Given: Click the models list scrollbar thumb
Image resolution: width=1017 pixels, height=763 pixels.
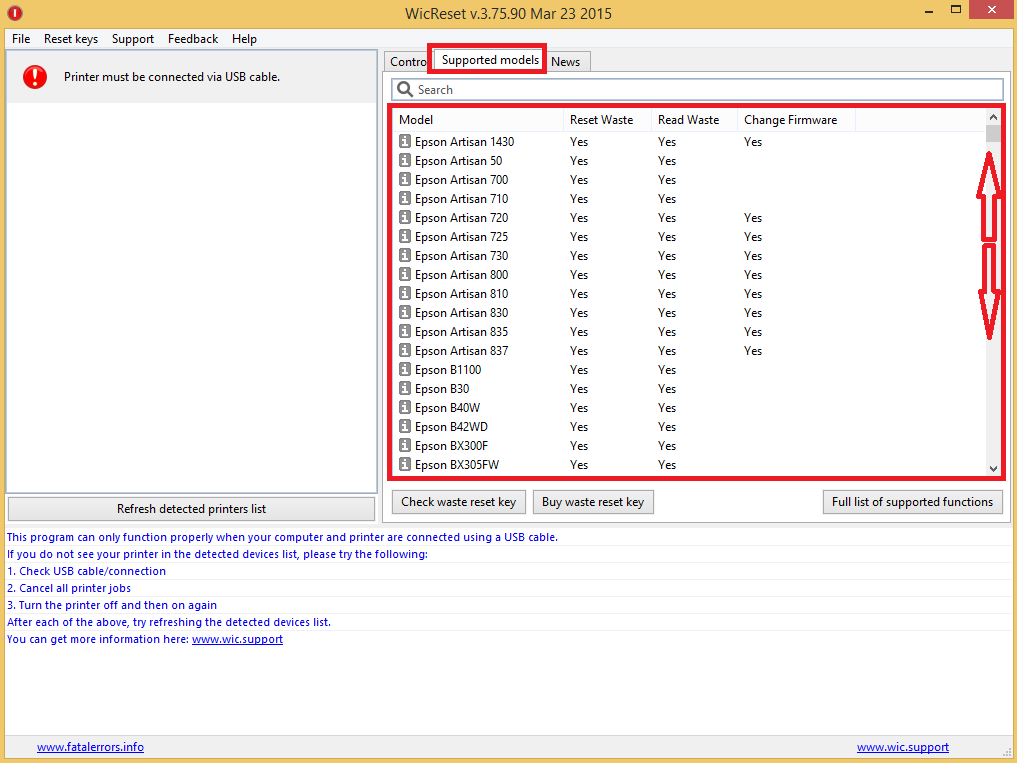Looking at the screenshot, I should [993, 133].
